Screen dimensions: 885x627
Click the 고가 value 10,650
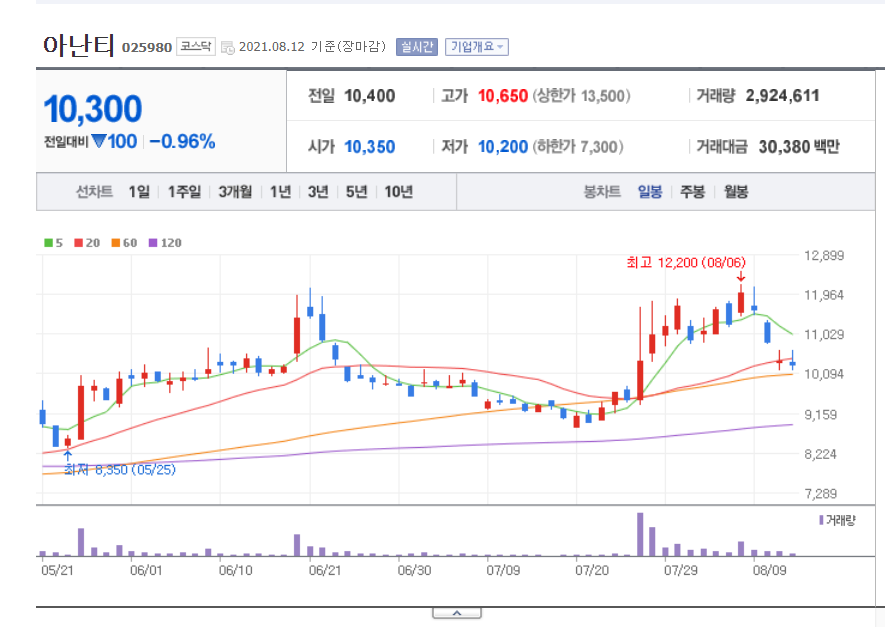pyautogui.click(x=503, y=96)
